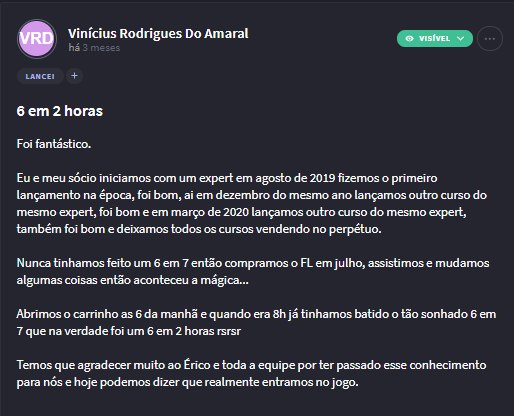Select the LANCEI tag
Image resolution: width=514 pixels, height=416 pixels.
pyautogui.click(x=40, y=76)
